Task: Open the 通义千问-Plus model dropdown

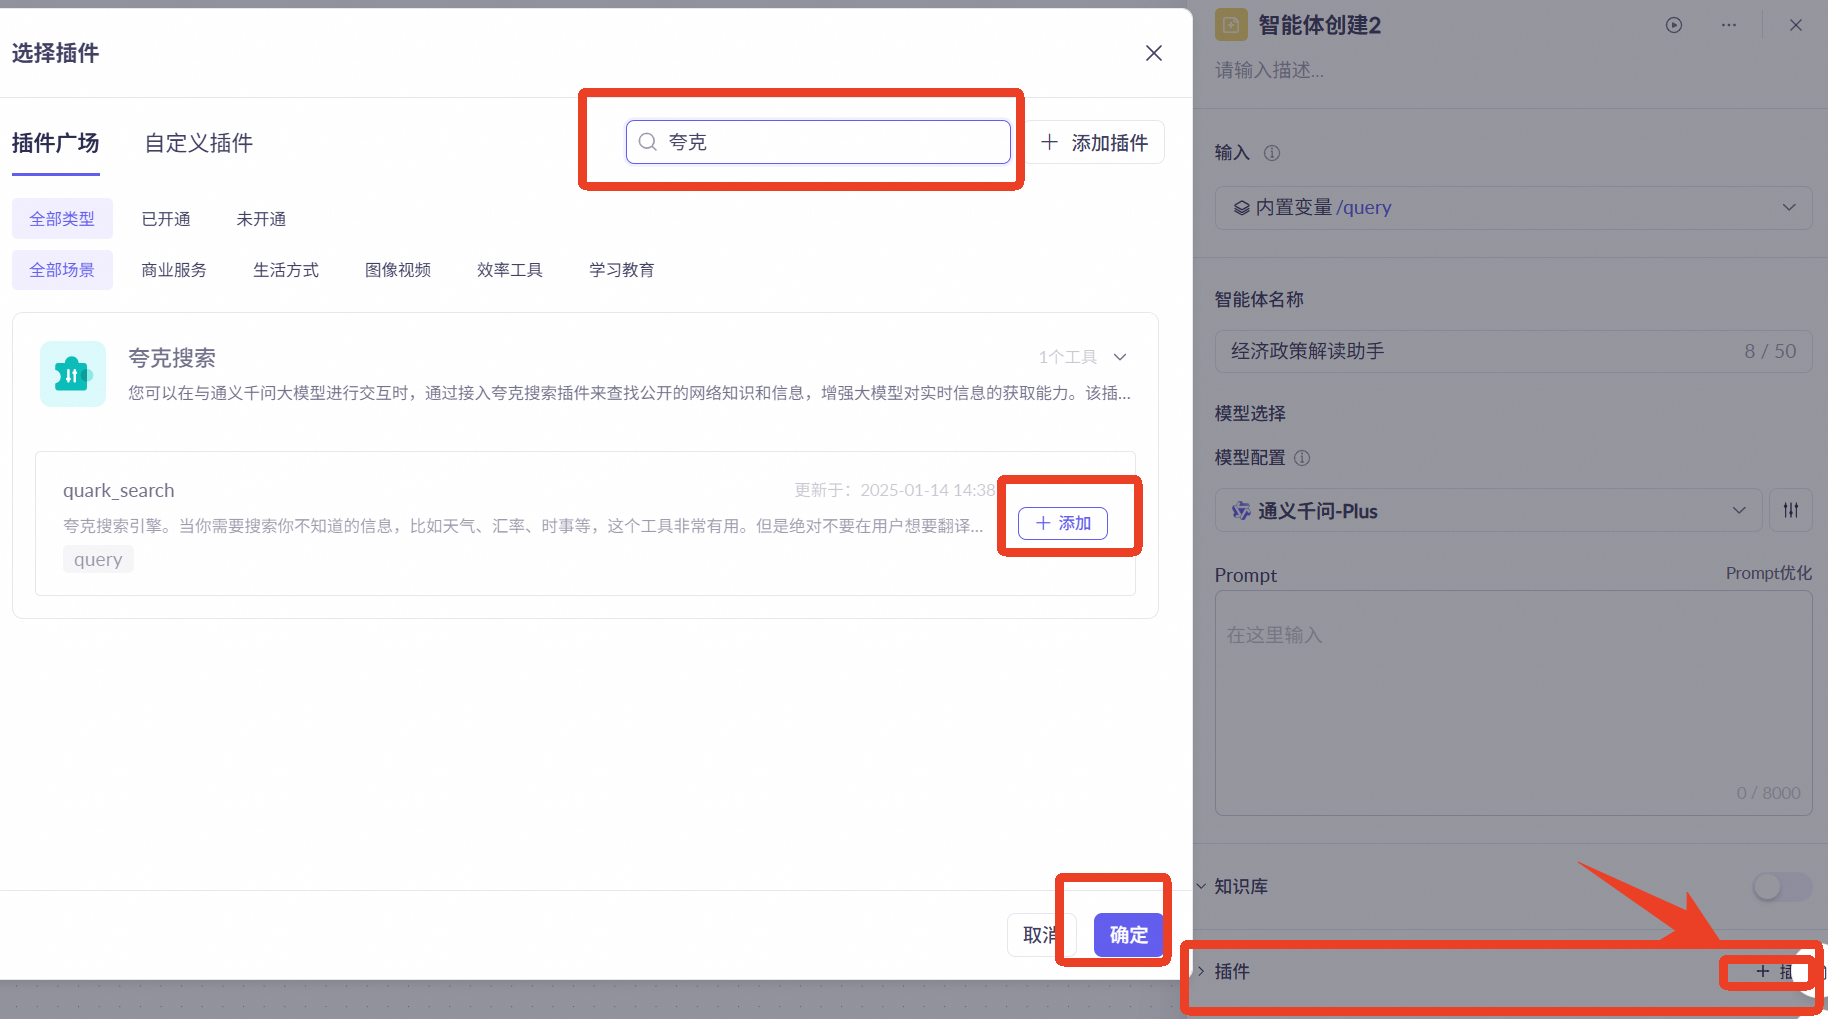Action: [1488, 510]
